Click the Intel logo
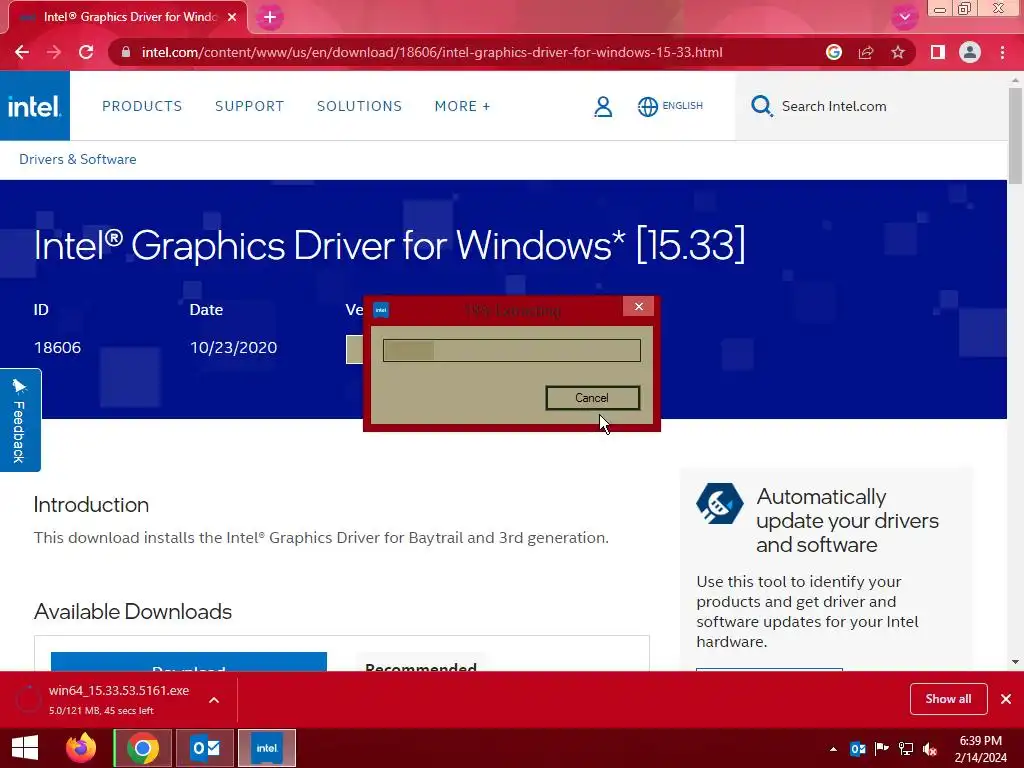 tap(35, 106)
